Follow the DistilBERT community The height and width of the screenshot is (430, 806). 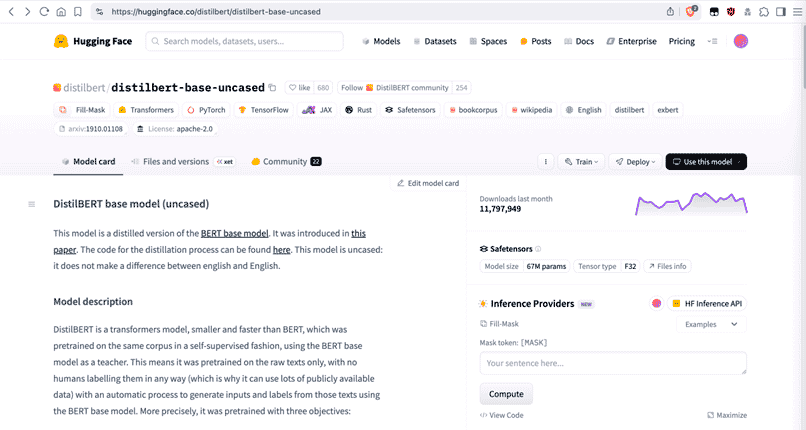pyautogui.click(x=395, y=88)
